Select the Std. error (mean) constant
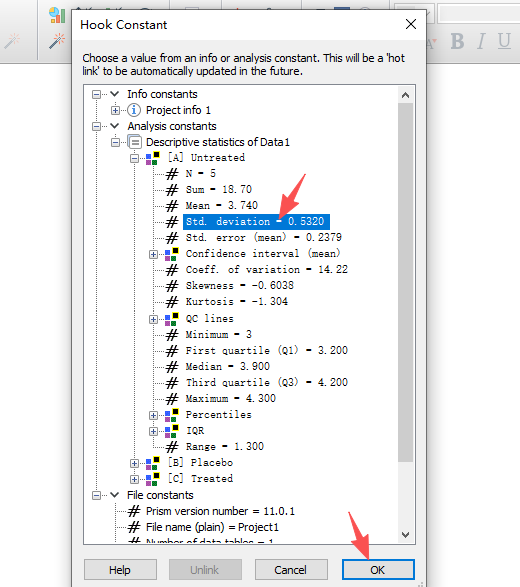 click(x=264, y=237)
